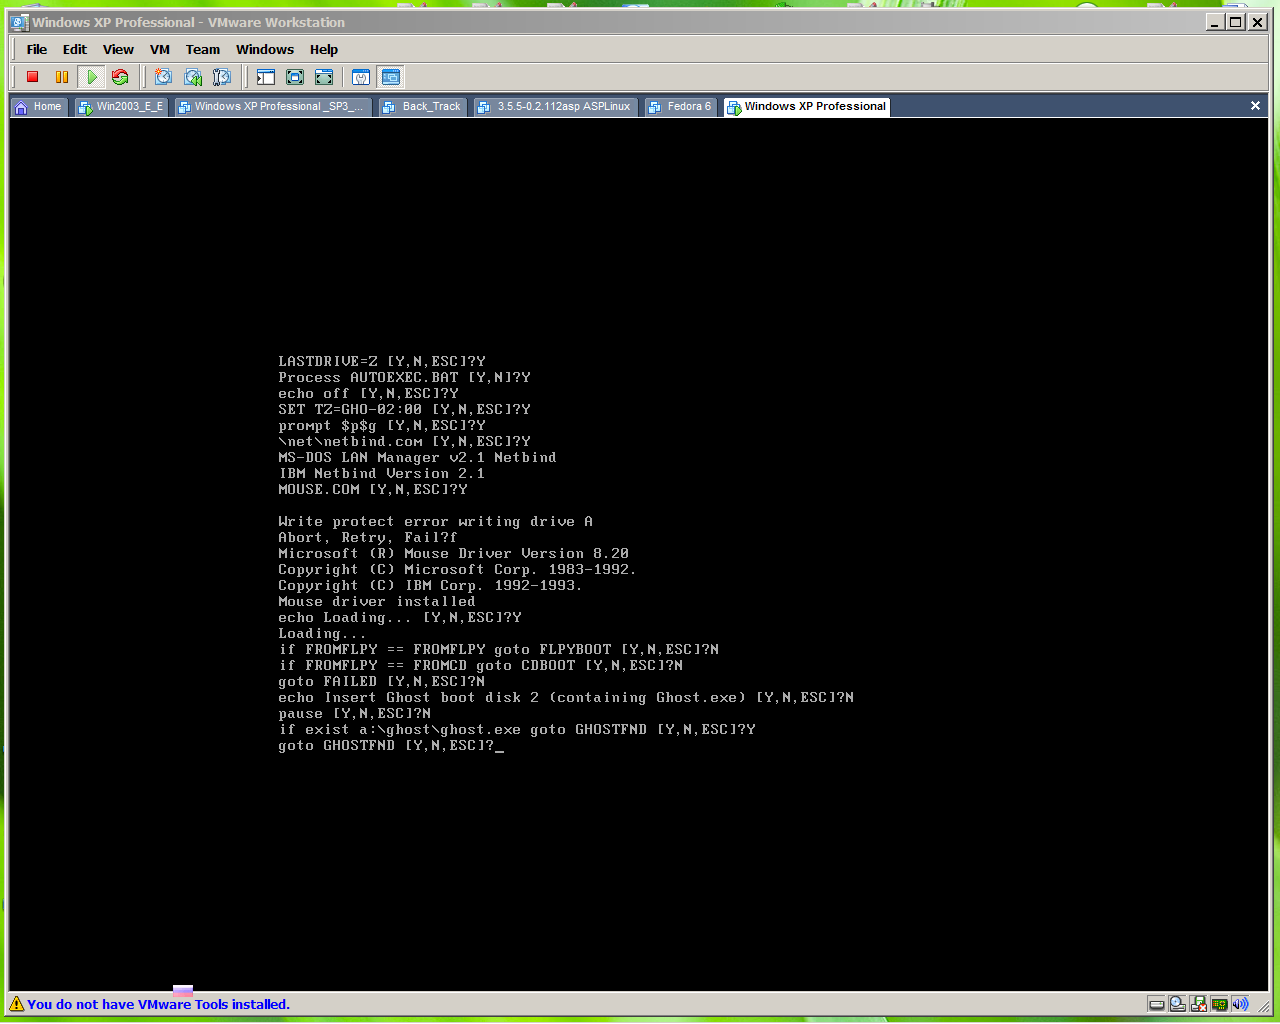Viewport: 1280px width, 1024px height.
Task: Open the snapshot manager
Action: click(x=222, y=77)
